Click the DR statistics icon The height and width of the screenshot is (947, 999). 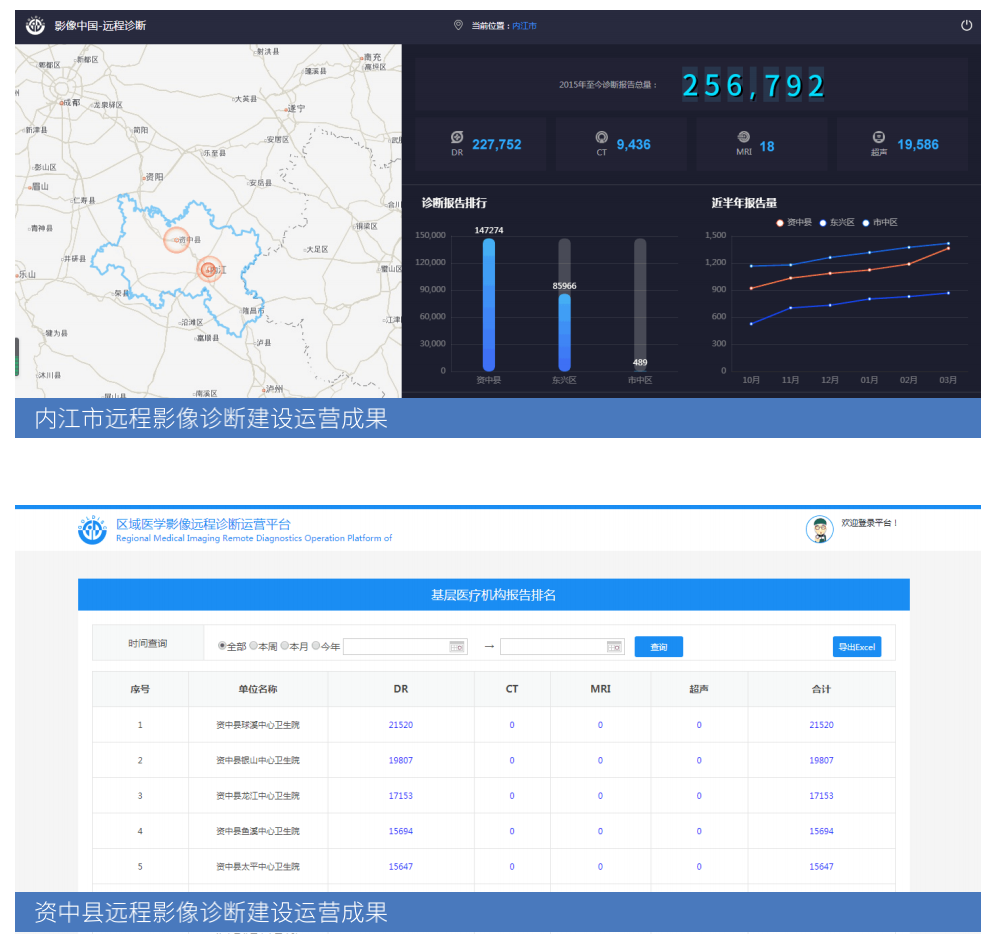coord(457,137)
